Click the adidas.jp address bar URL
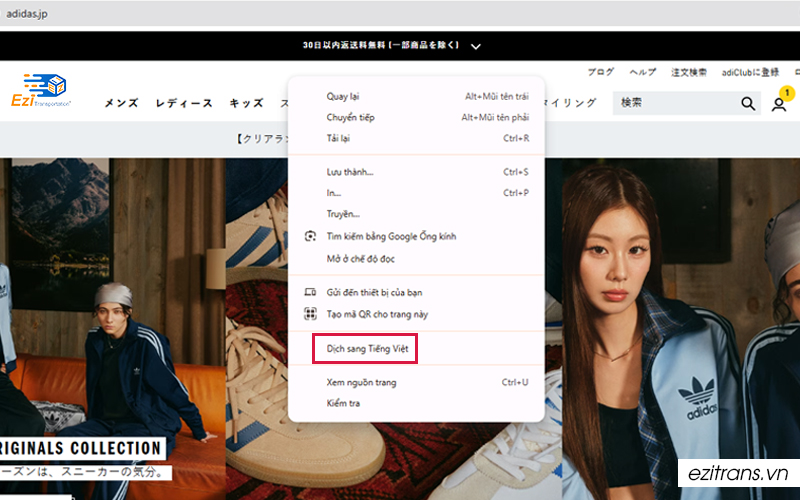 (x=27, y=14)
